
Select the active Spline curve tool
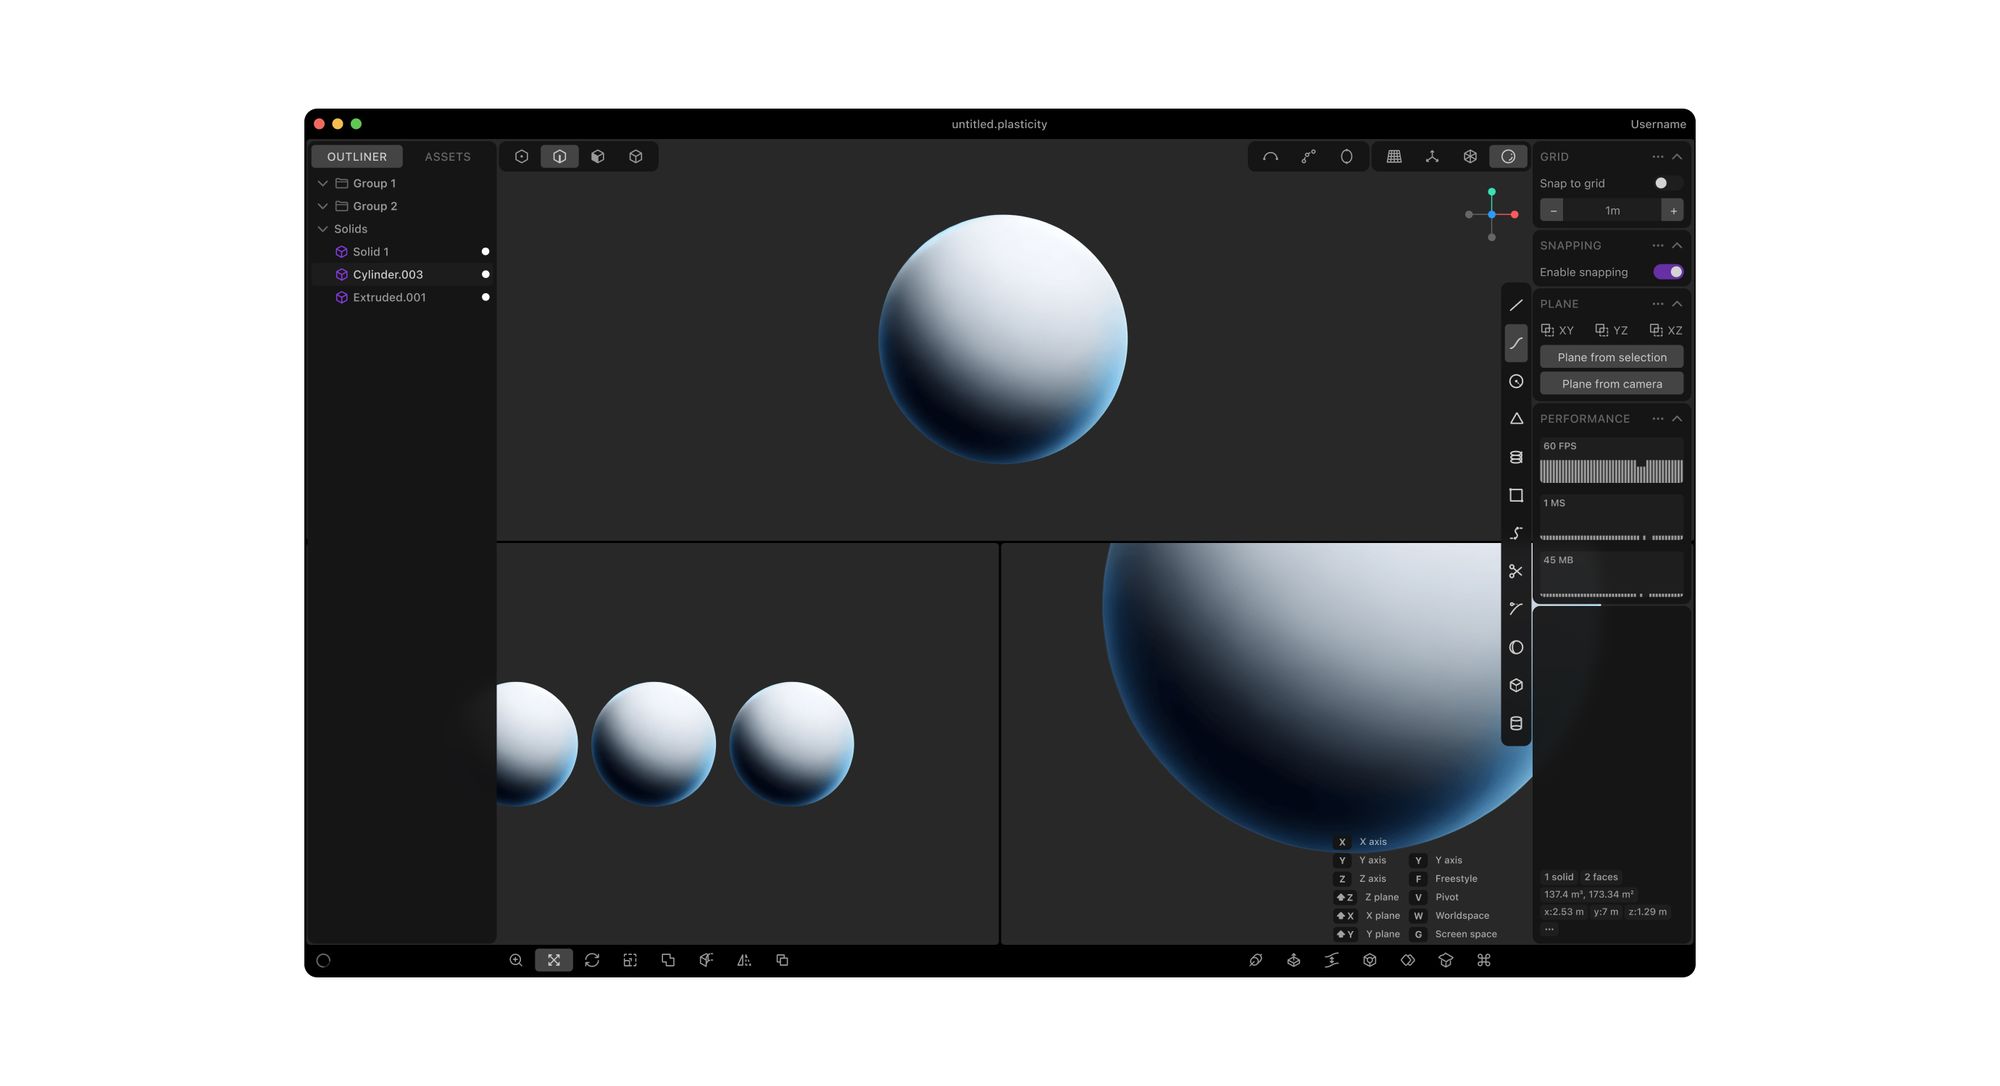pos(1516,343)
